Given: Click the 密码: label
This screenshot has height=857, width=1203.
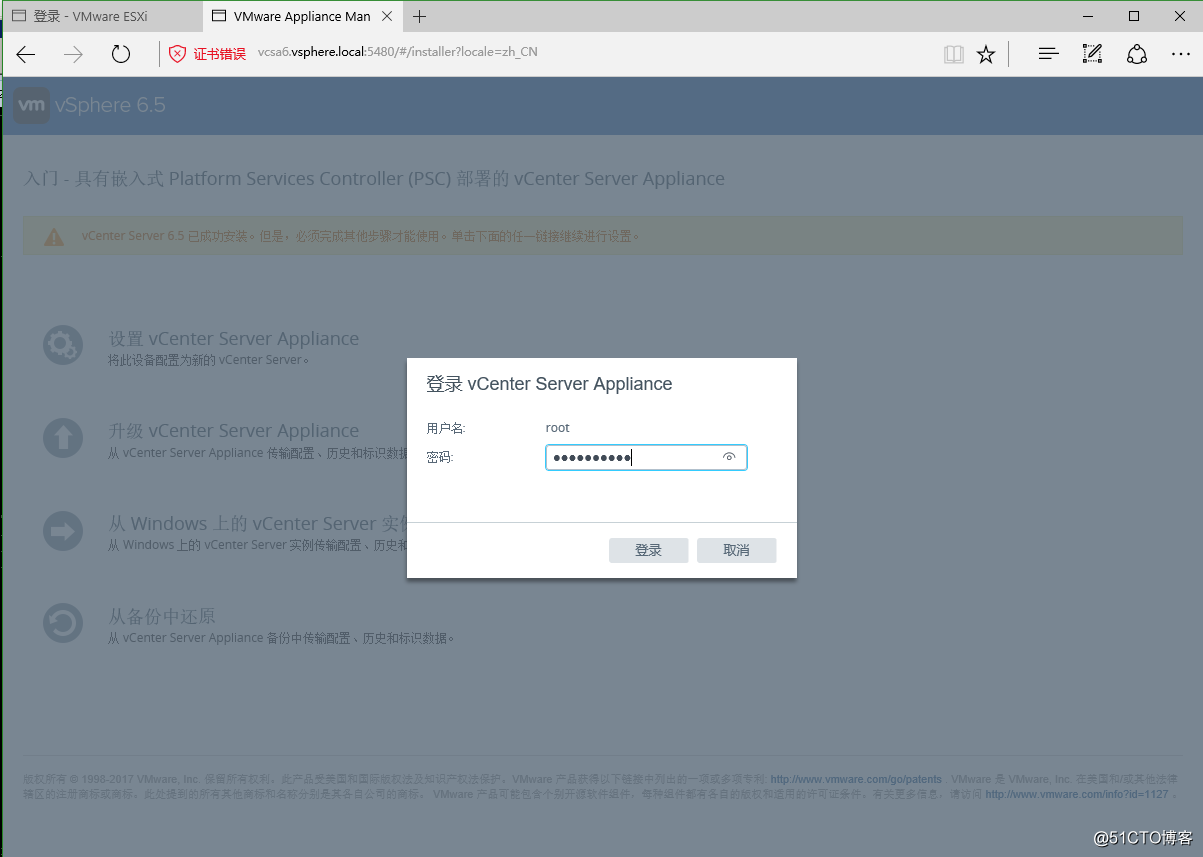Looking at the screenshot, I should [440, 457].
